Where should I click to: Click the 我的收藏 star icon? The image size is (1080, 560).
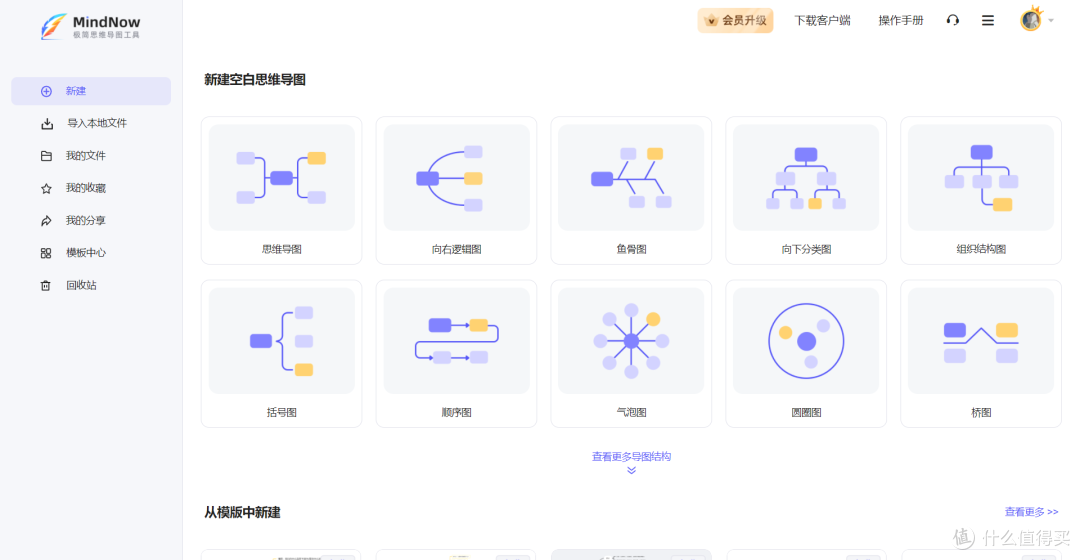46,188
